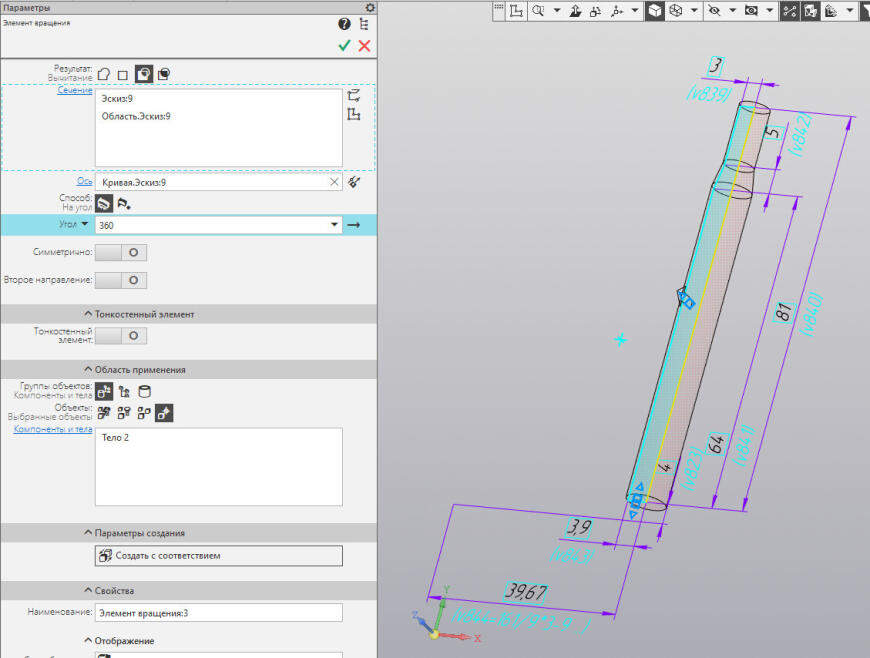Toggle the Второе направление switch

120,281
